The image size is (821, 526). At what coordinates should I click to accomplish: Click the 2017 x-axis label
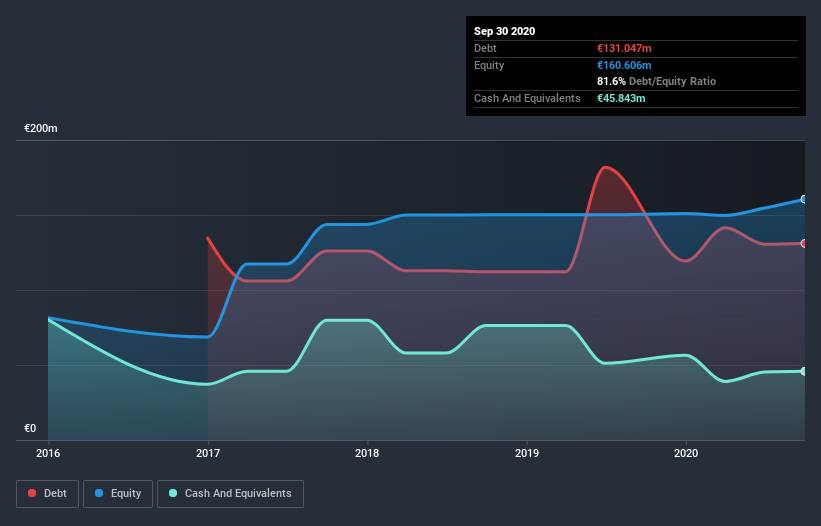click(x=208, y=453)
